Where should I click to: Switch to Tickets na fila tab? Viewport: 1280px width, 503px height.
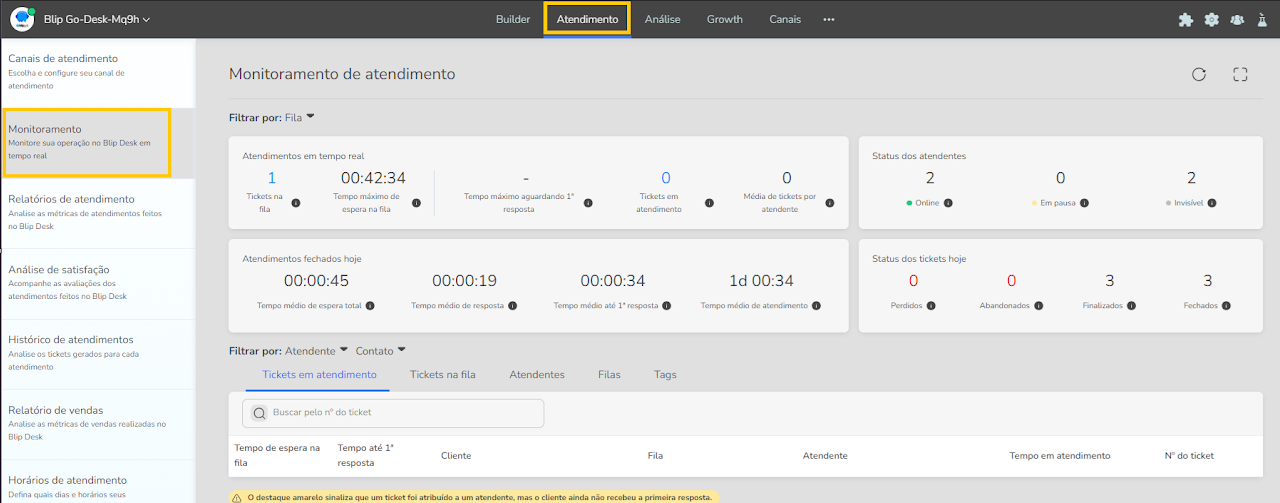pyautogui.click(x=442, y=374)
